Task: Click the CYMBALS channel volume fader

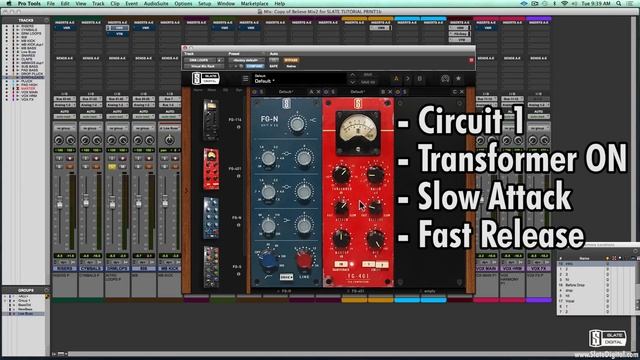Action: coord(86,201)
